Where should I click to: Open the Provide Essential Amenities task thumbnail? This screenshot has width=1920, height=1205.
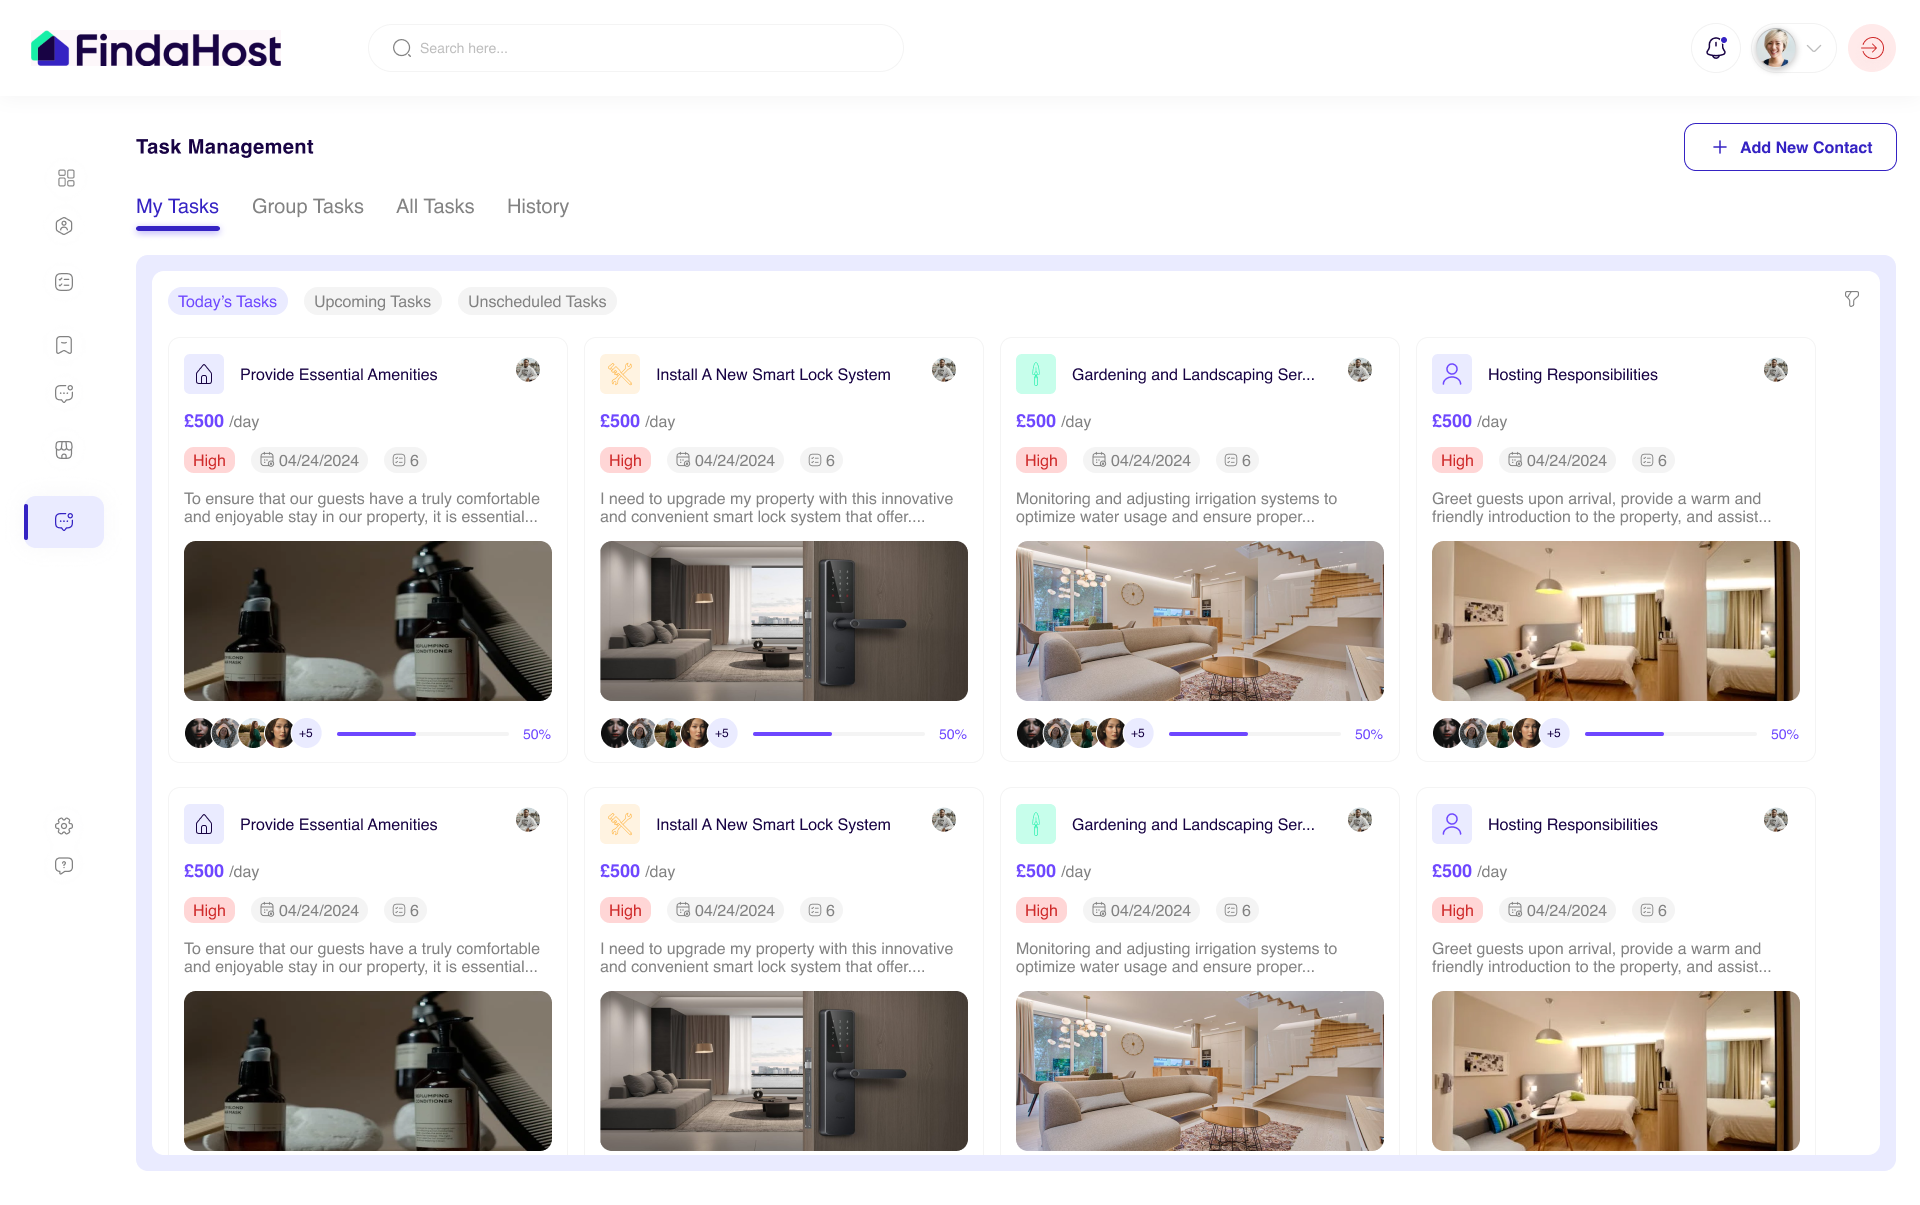(x=368, y=621)
